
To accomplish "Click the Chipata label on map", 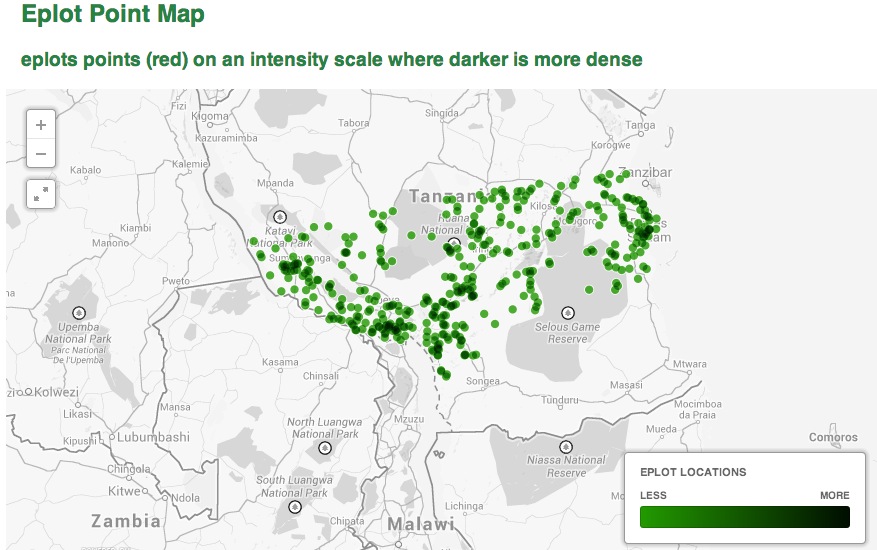I will pos(347,521).
